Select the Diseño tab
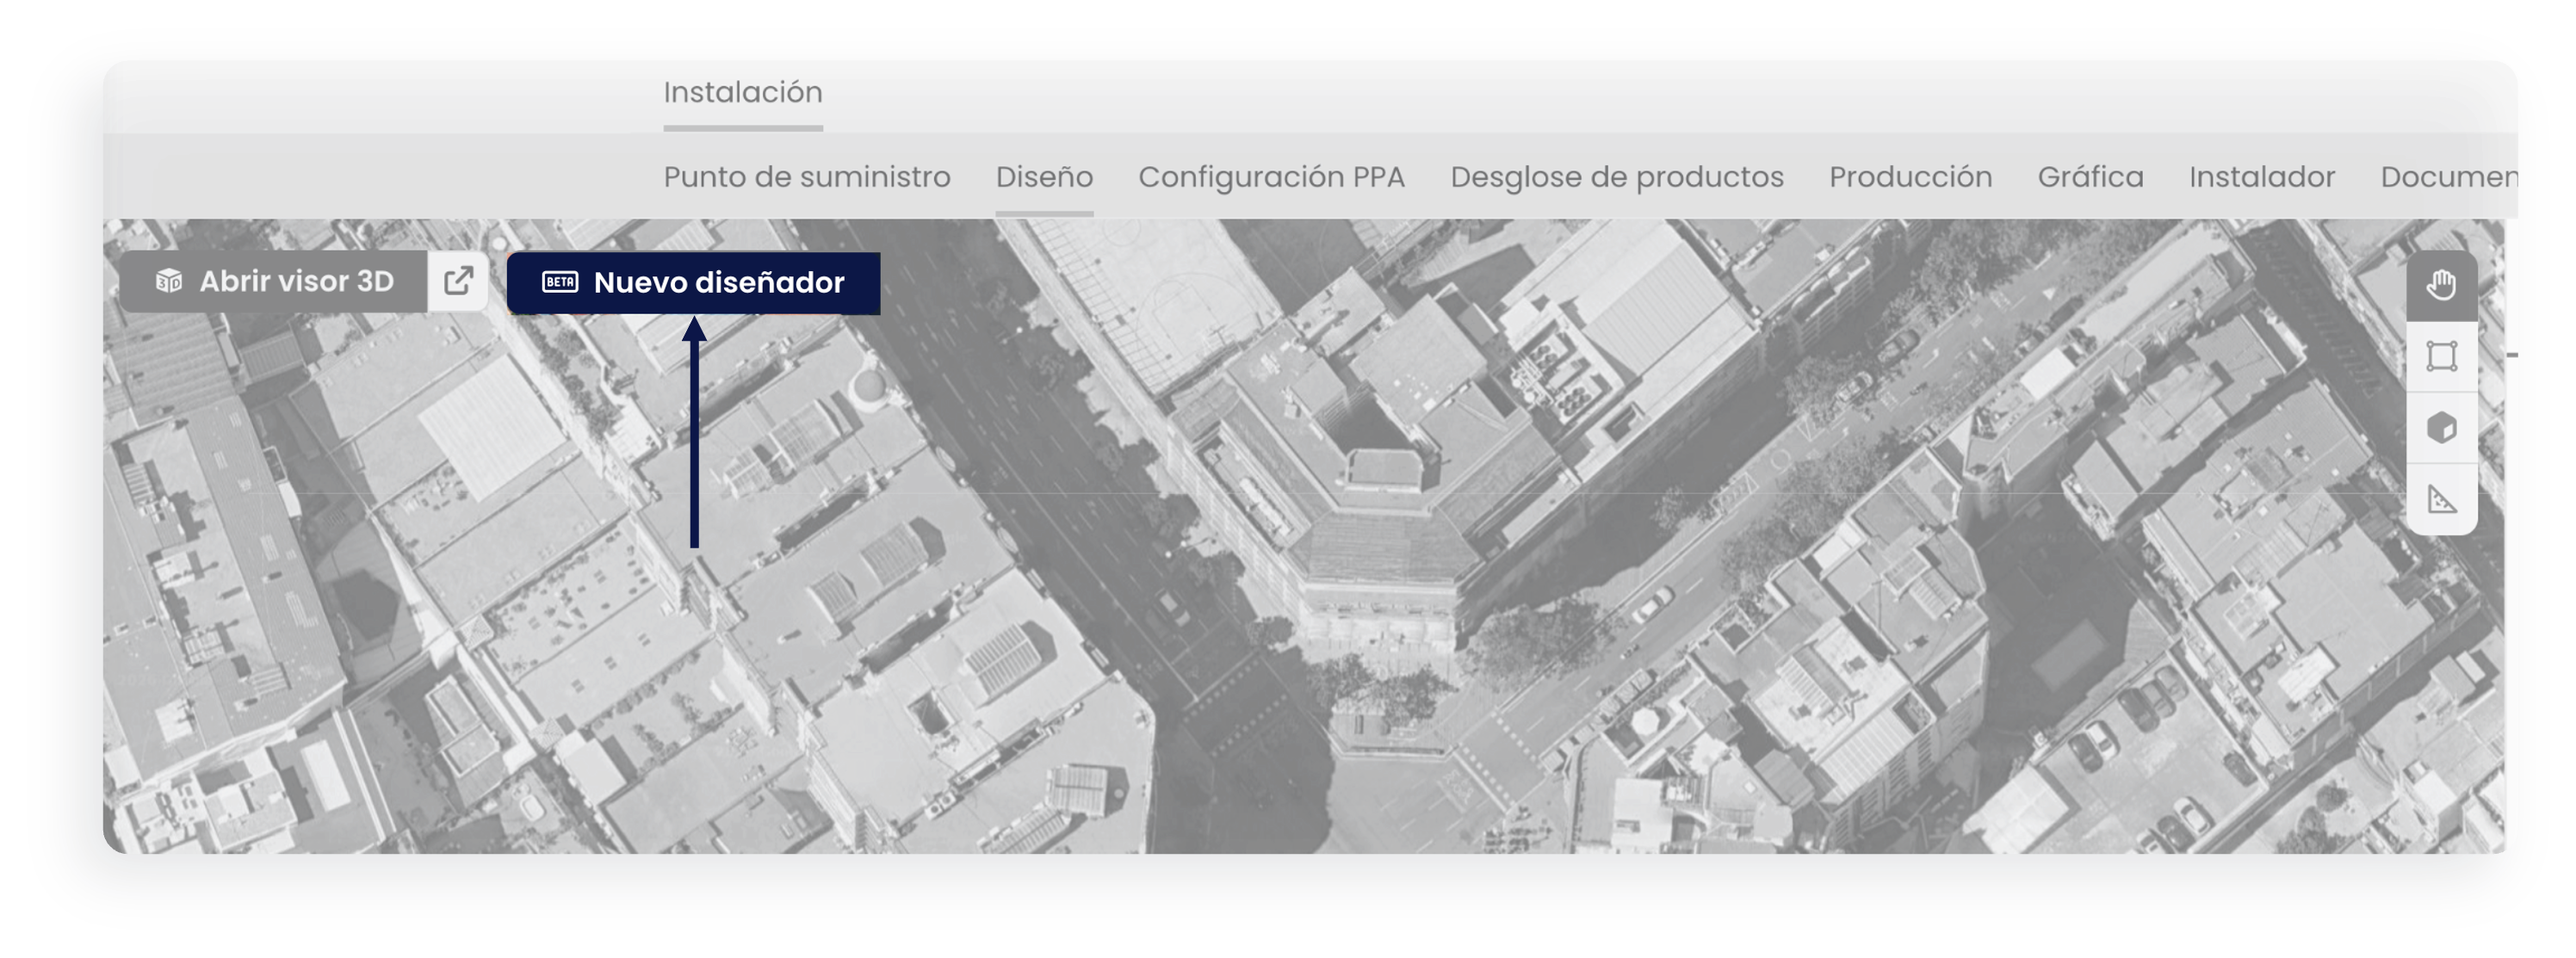The width and height of the screenshot is (2576, 958). (1044, 177)
